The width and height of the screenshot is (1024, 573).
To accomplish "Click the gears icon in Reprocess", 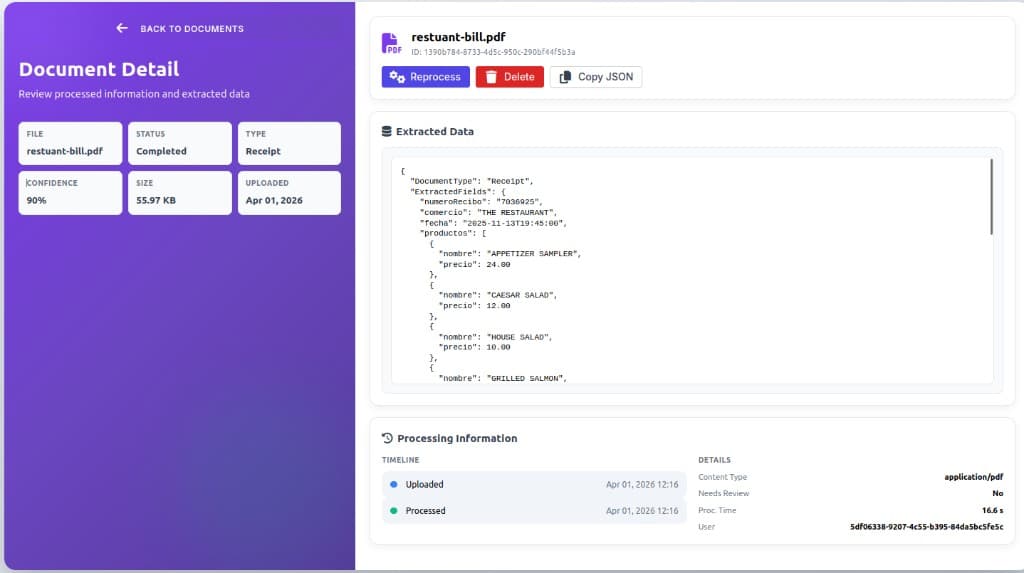I will click(x=396, y=77).
